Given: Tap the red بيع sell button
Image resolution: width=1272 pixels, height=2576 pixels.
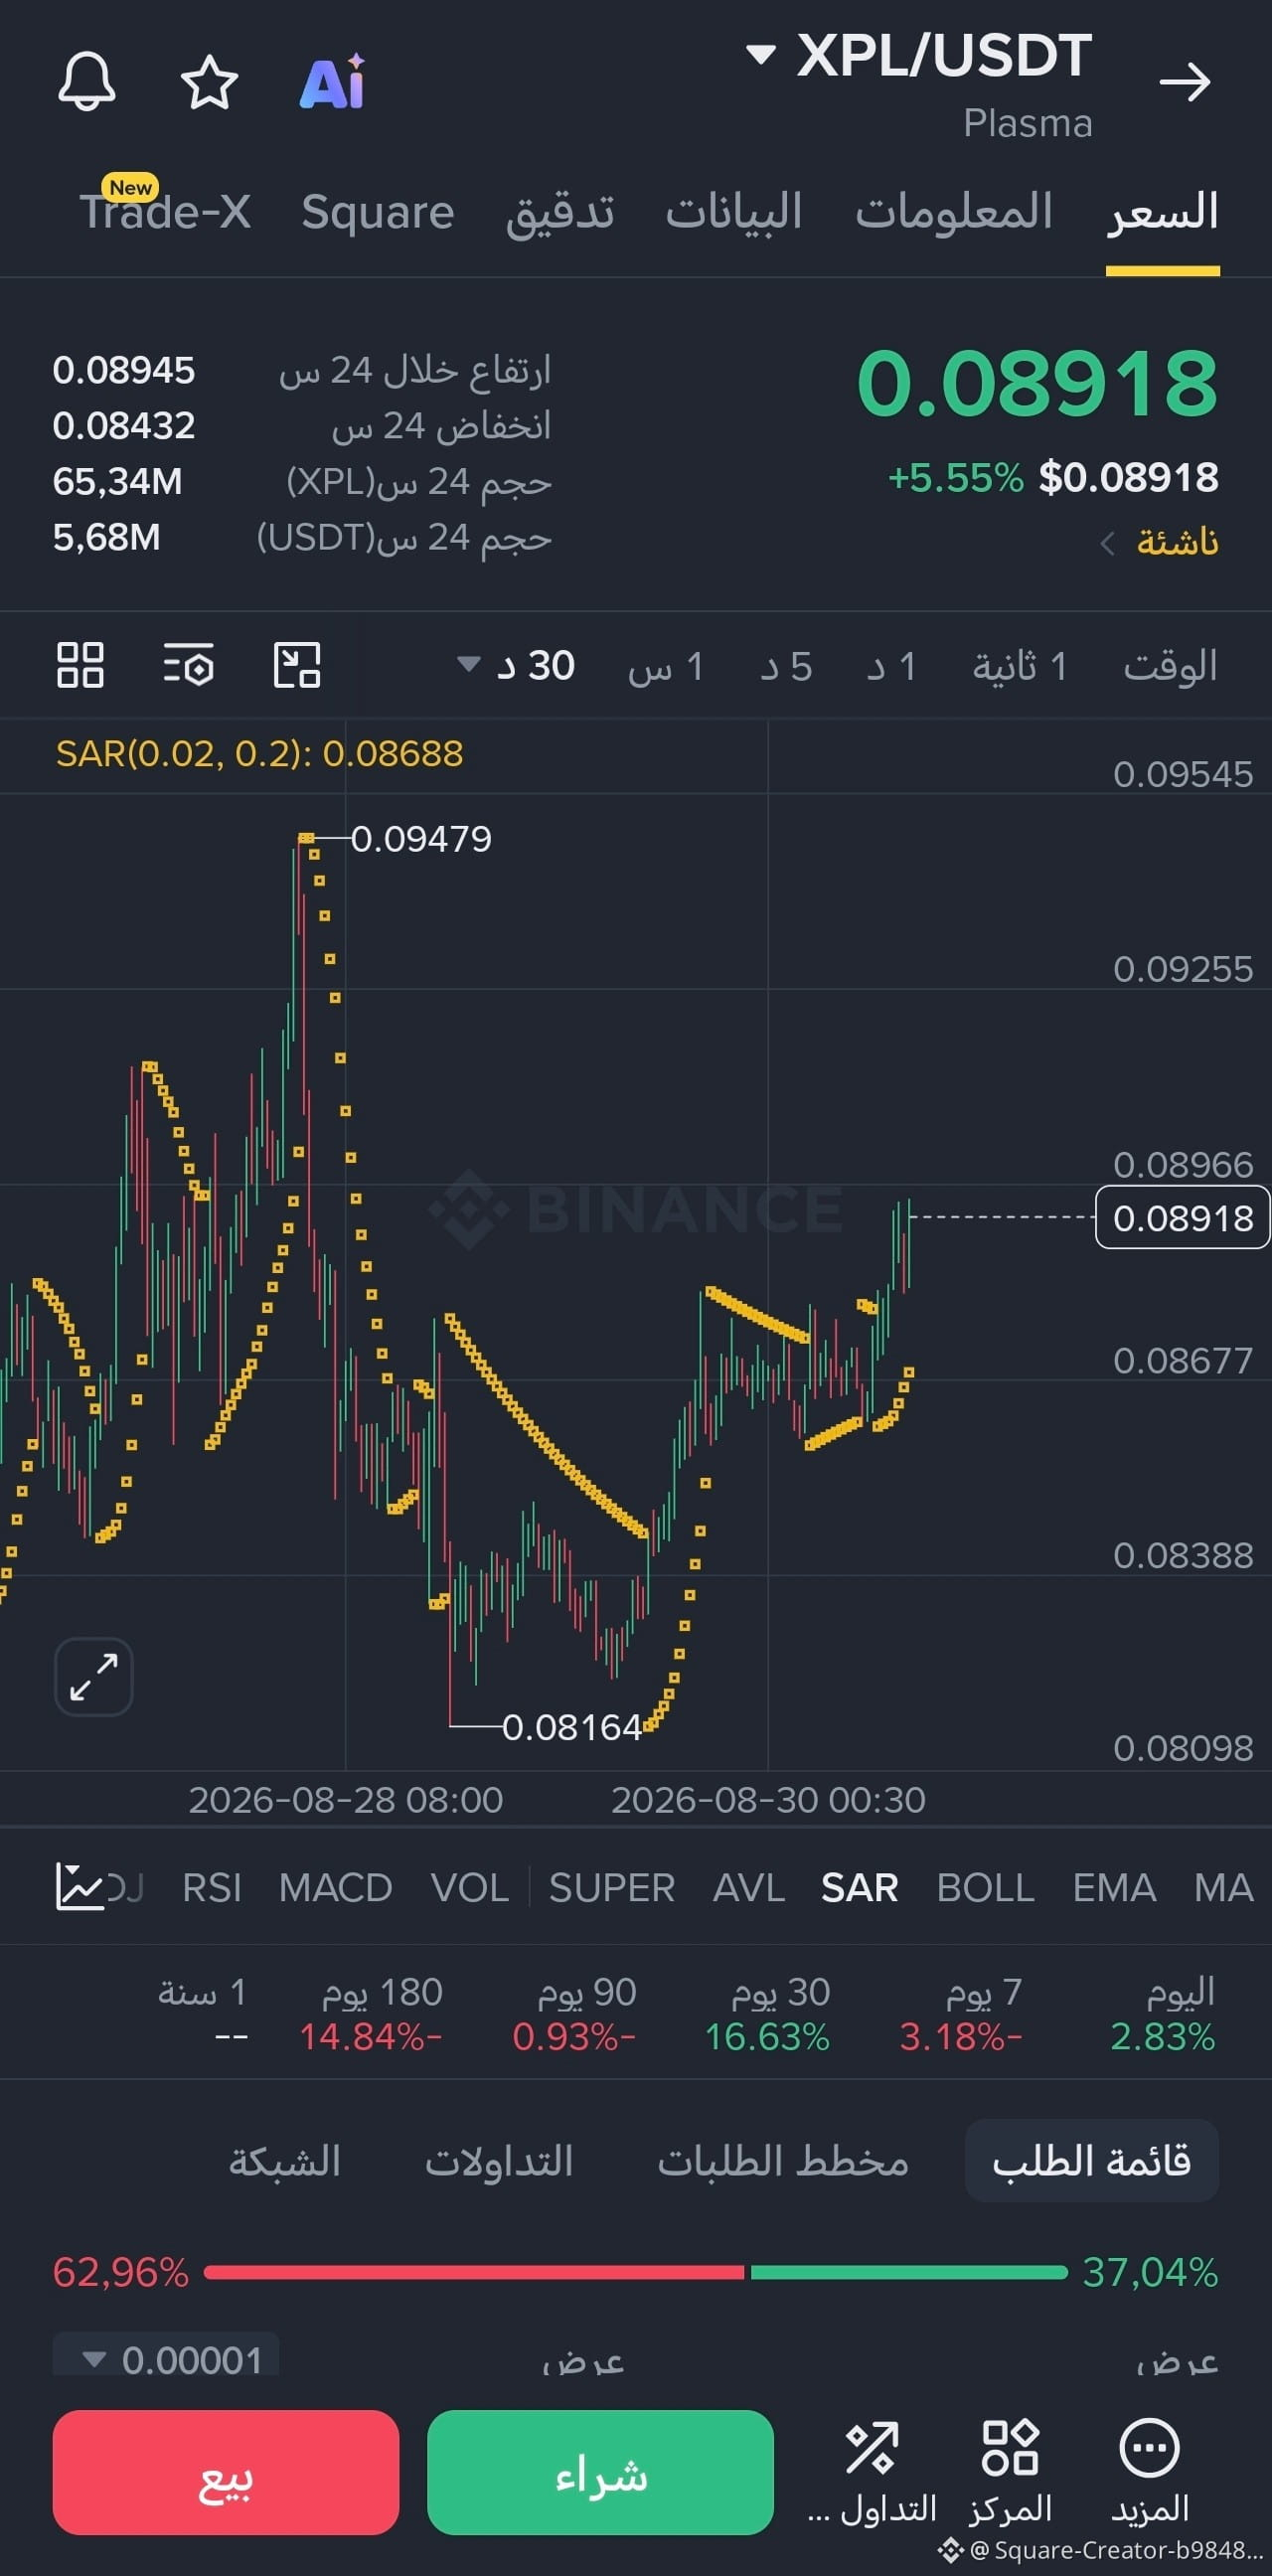Looking at the screenshot, I should pos(226,2472).
